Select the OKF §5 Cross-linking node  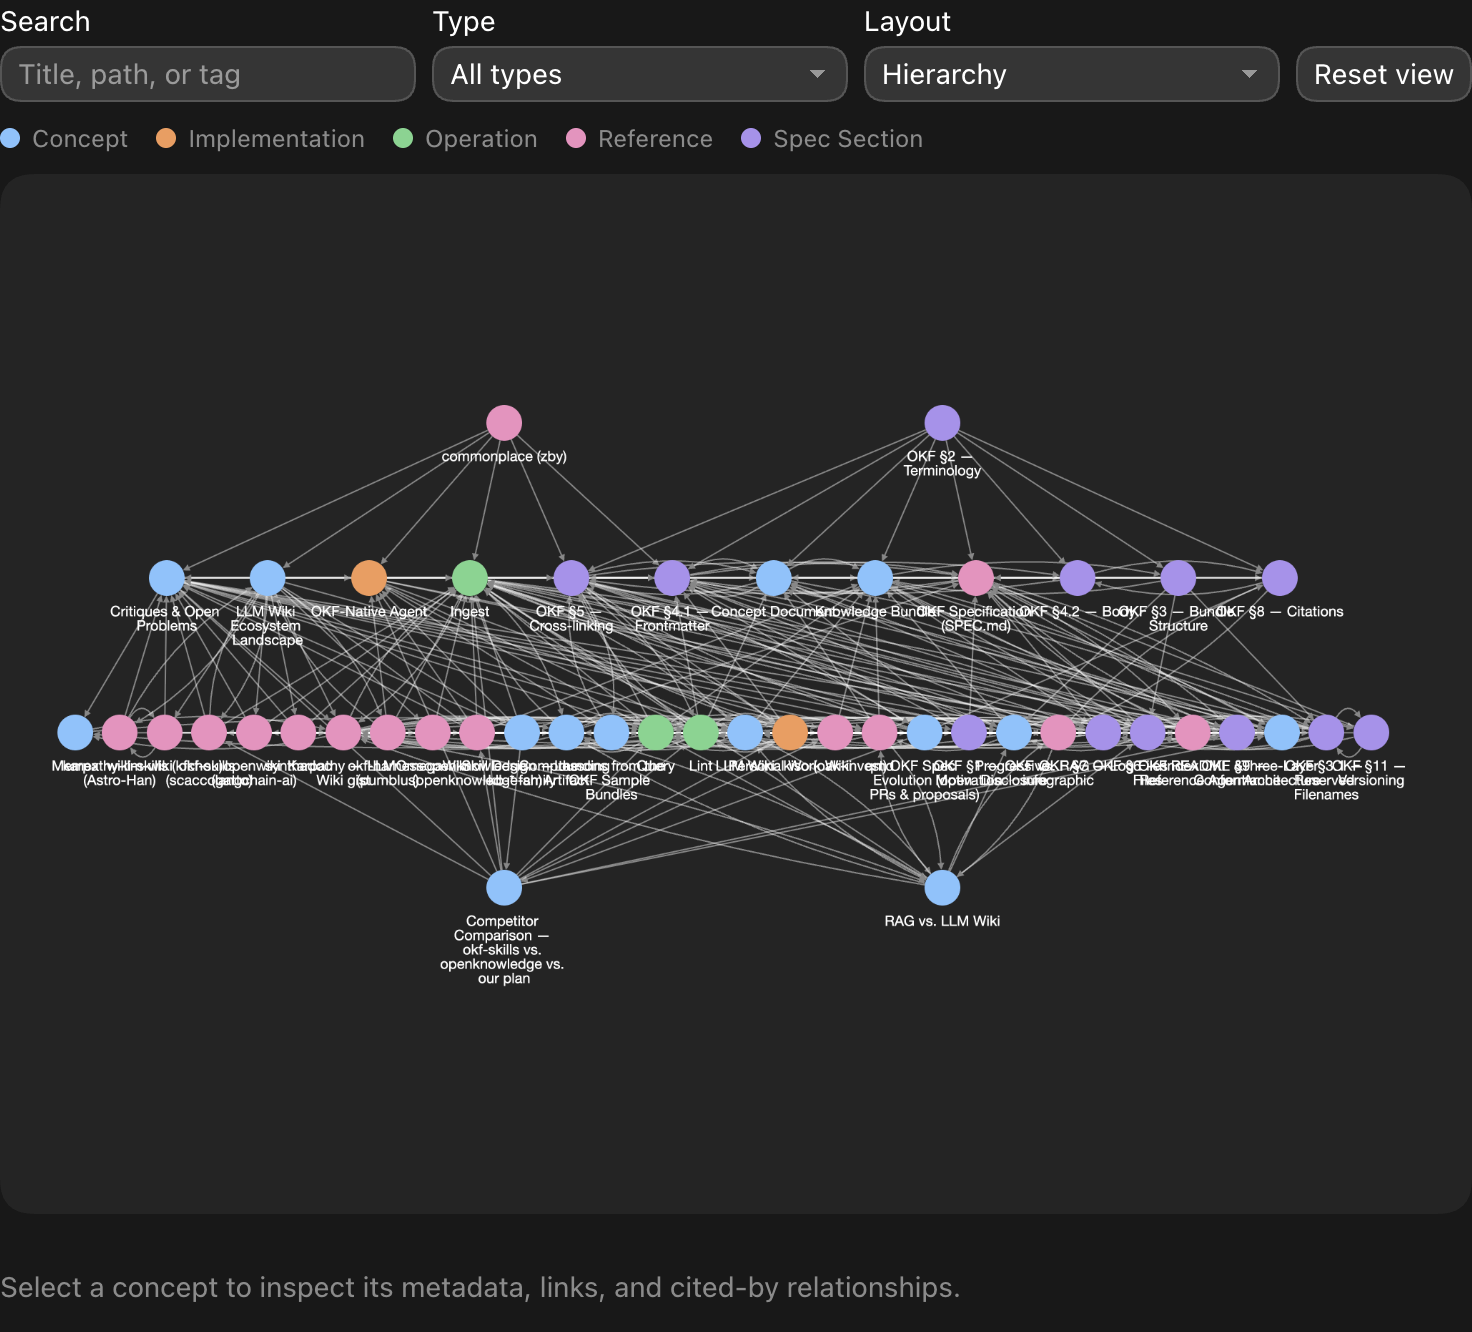pos(571,578)
